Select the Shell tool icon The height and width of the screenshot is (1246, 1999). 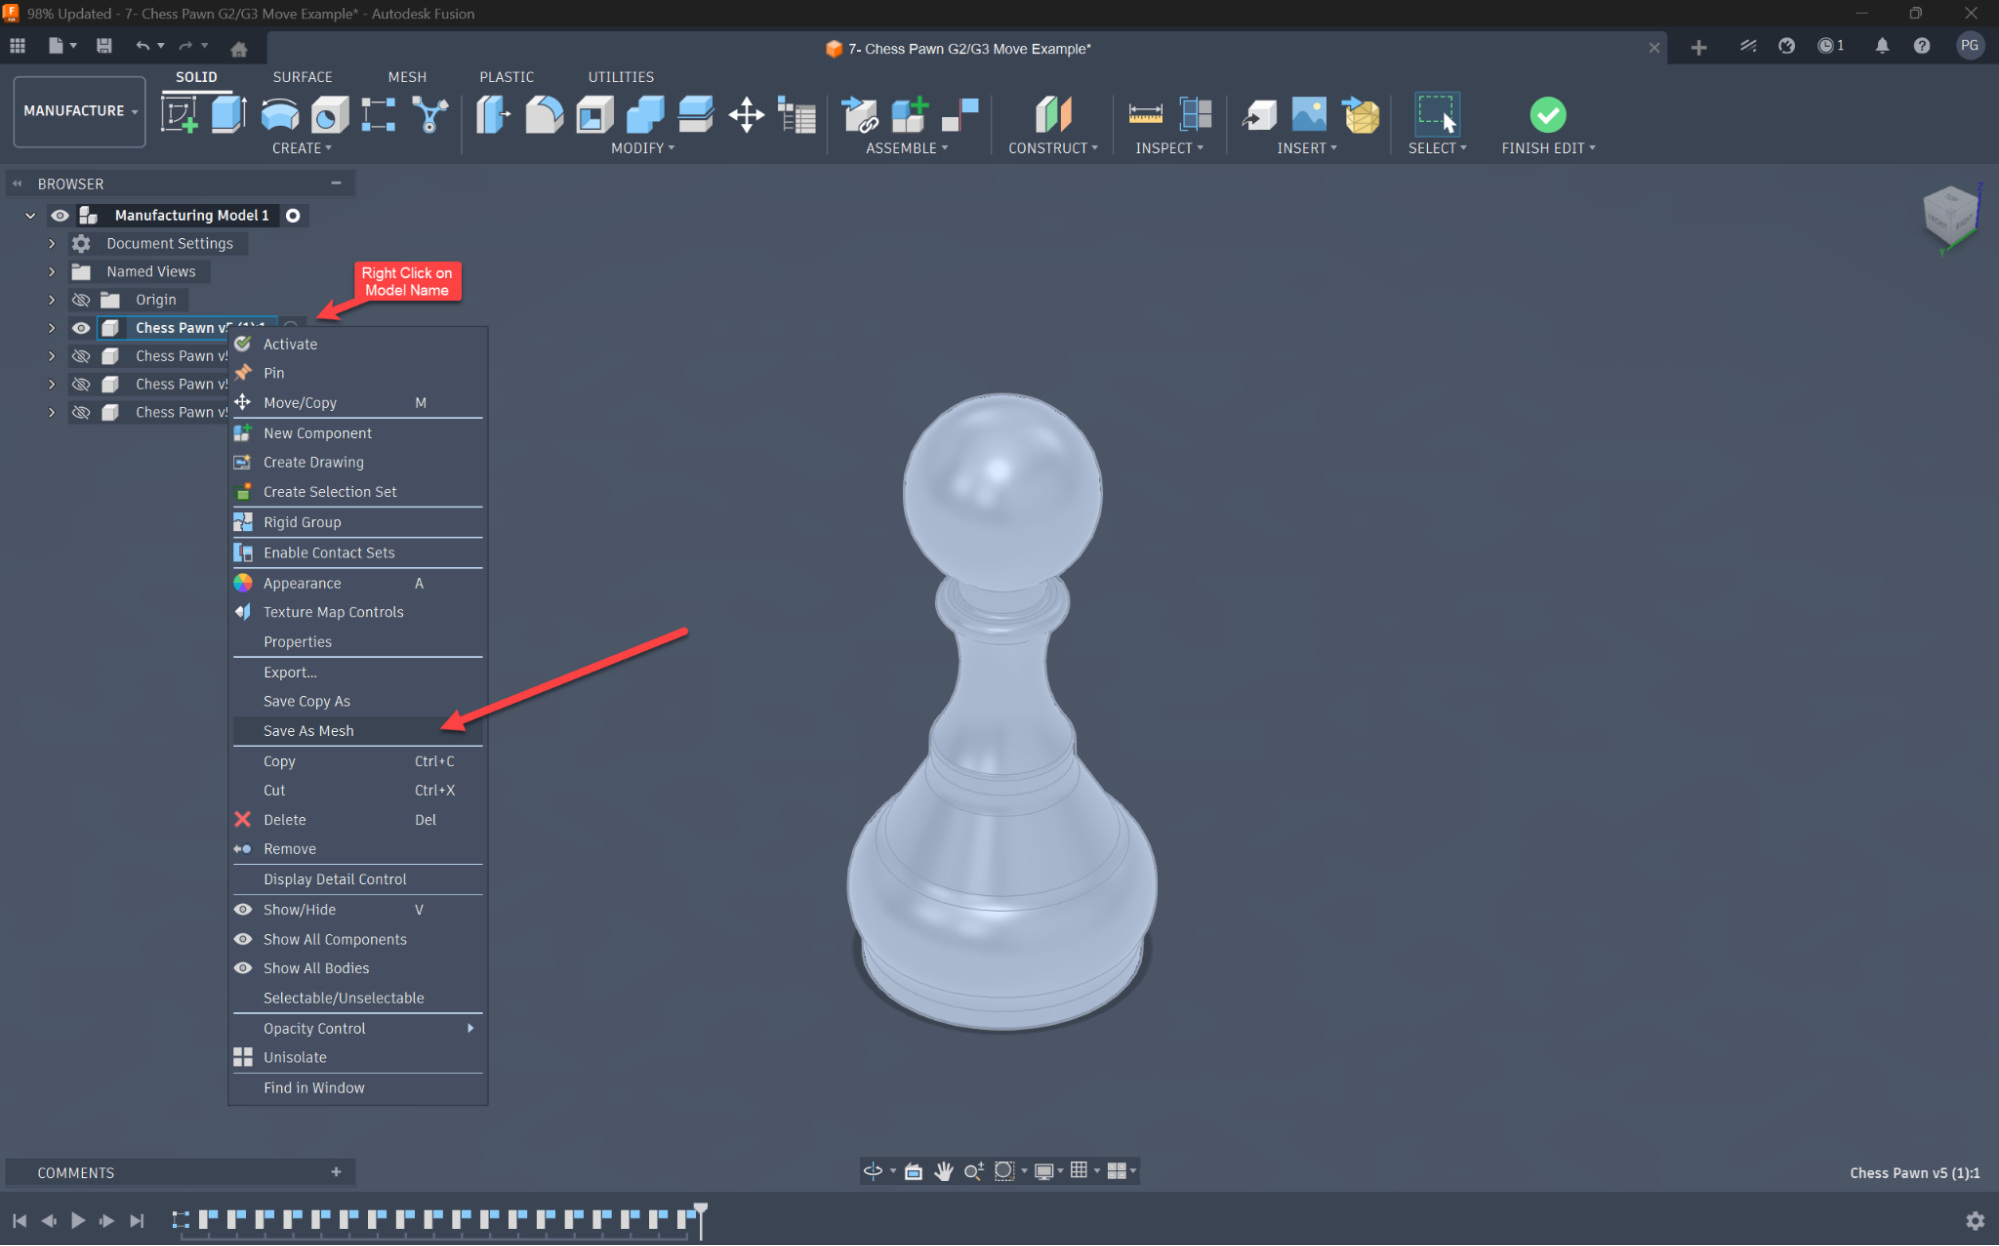point(594,115)
